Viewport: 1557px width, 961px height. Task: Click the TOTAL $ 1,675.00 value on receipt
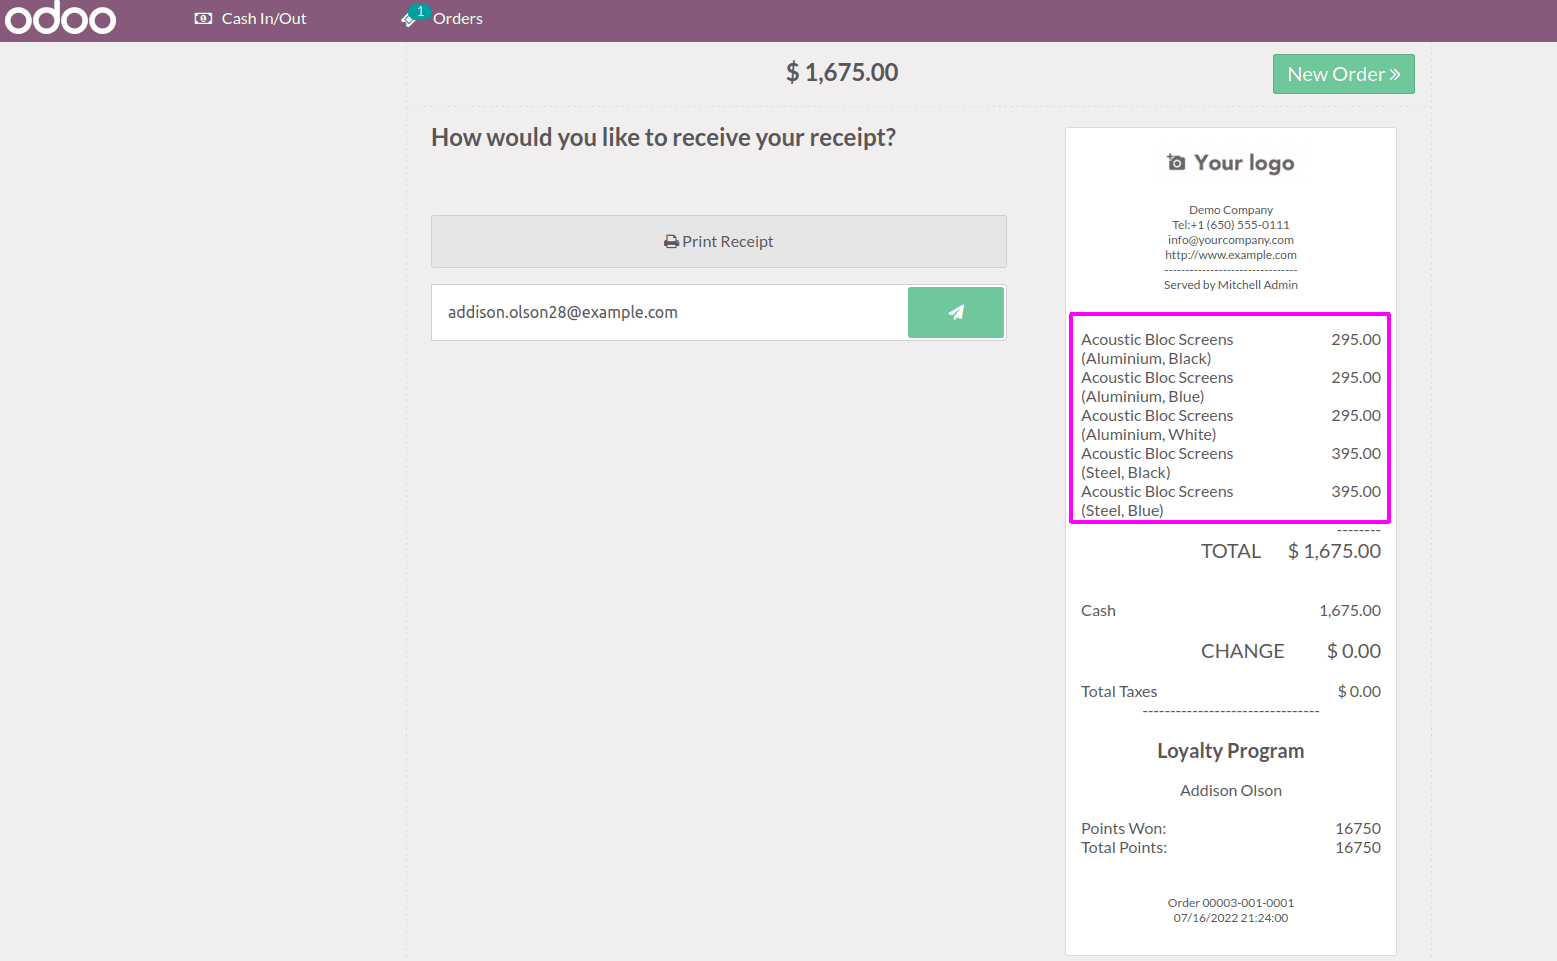[1334, 551]
